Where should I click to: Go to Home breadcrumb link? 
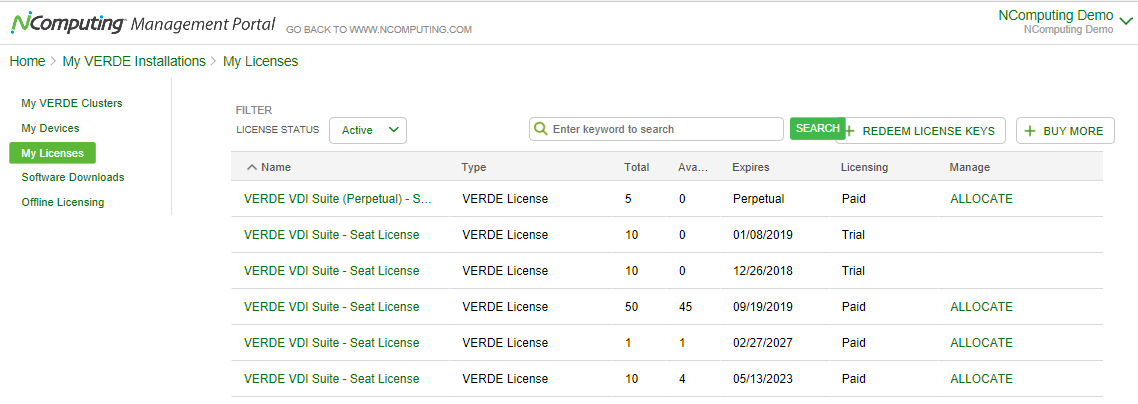pyautogui.click(x=28, y=62)
